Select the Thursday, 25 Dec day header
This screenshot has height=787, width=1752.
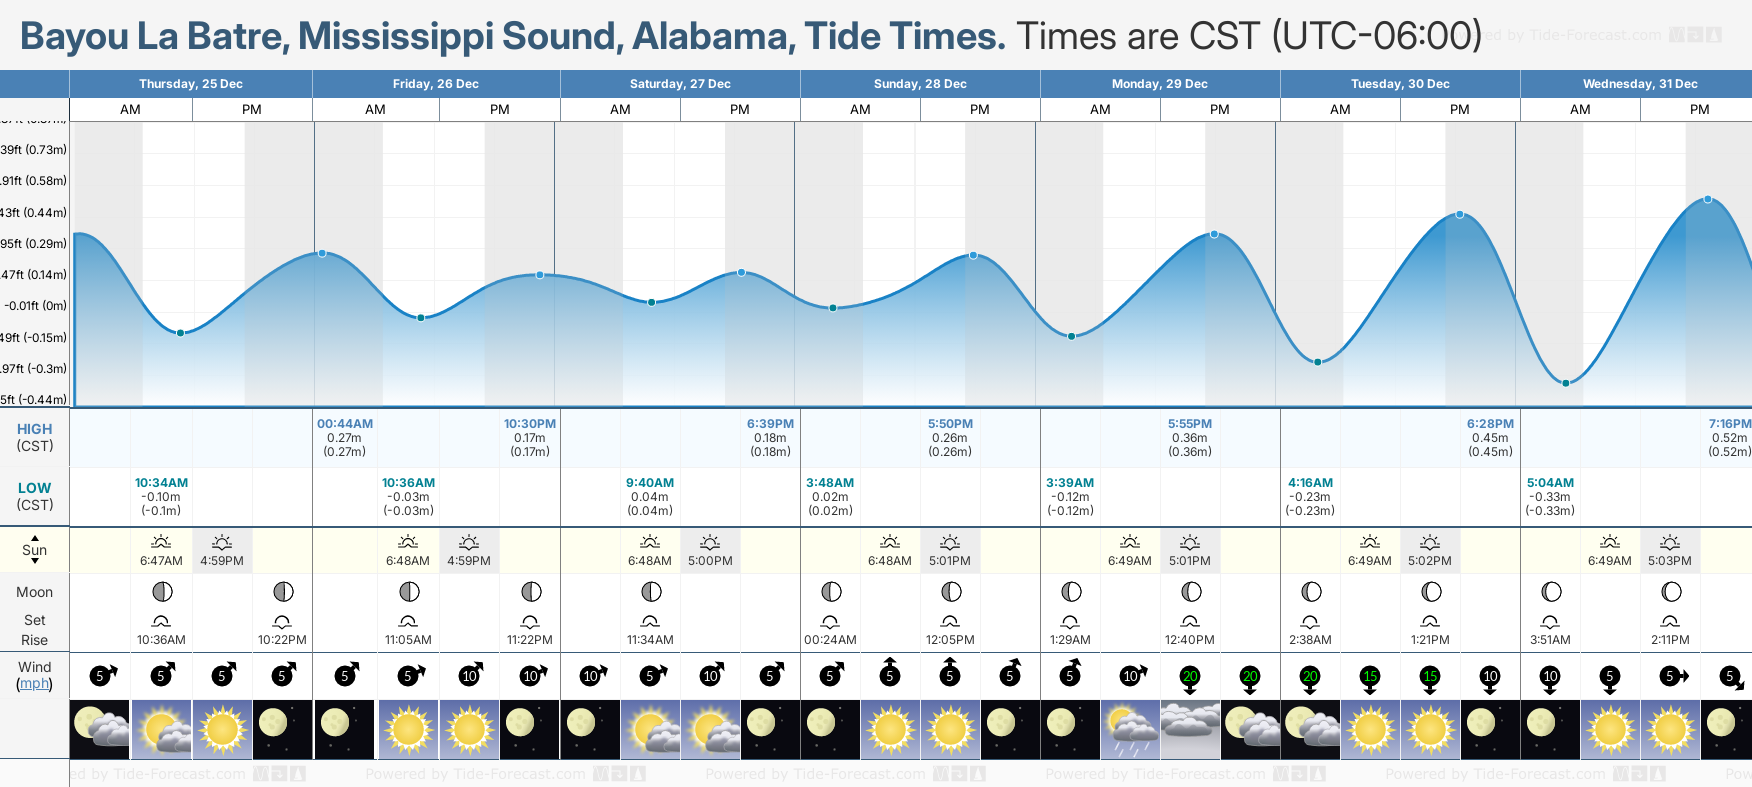191,84
